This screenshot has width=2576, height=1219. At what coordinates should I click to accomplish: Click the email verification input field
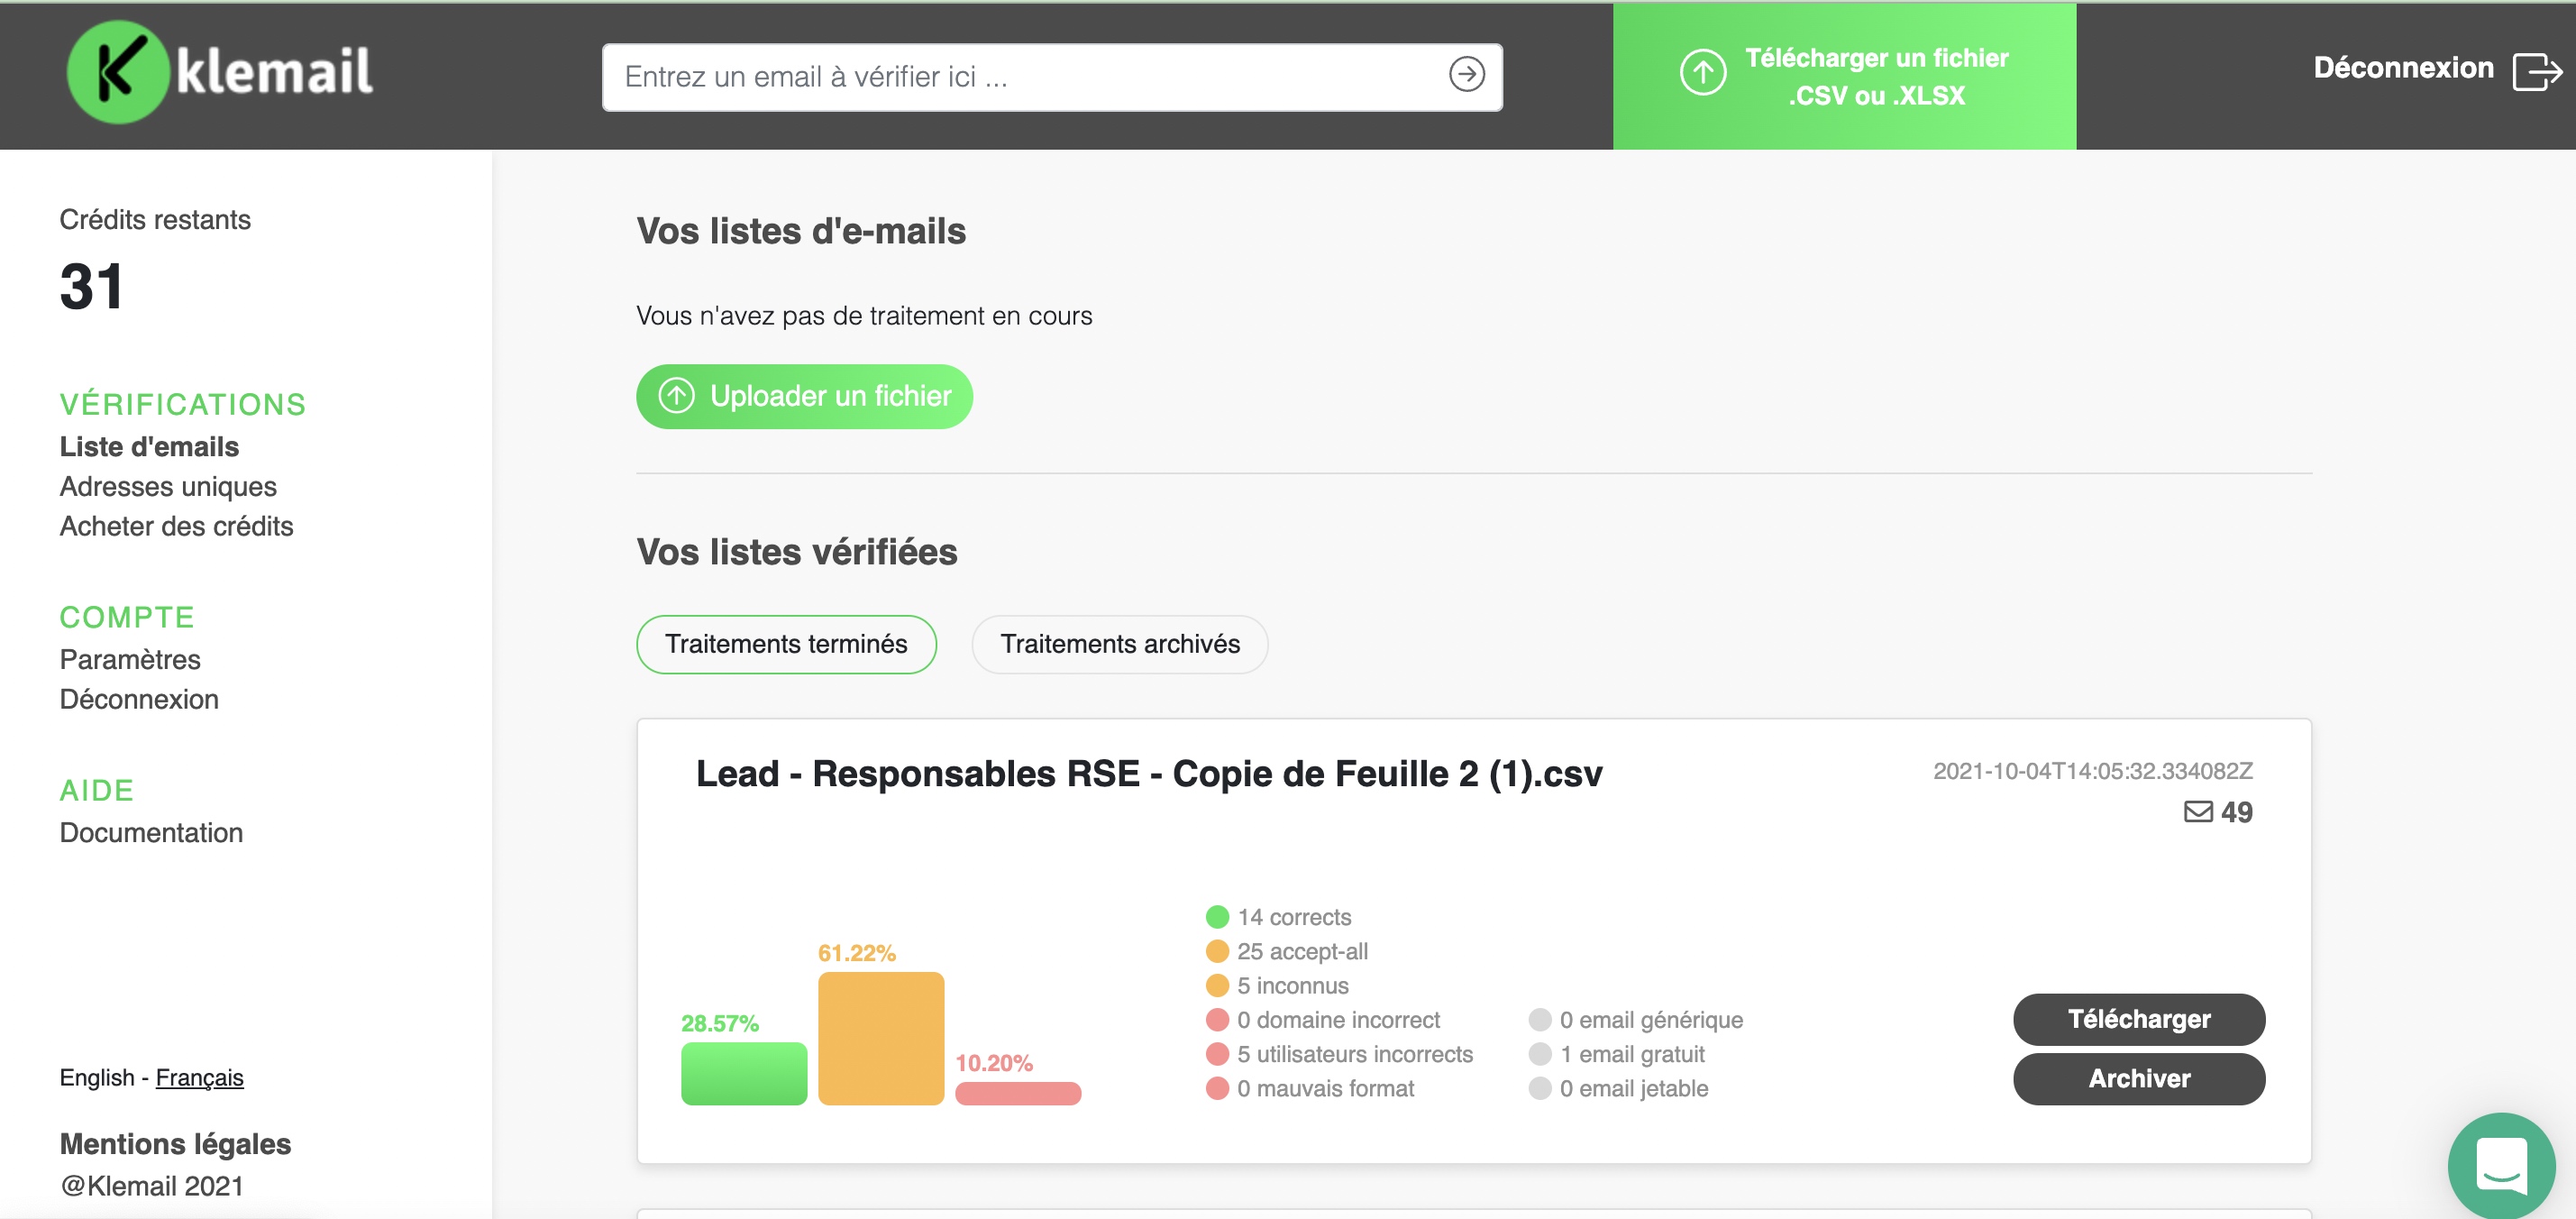[1000, 75]
